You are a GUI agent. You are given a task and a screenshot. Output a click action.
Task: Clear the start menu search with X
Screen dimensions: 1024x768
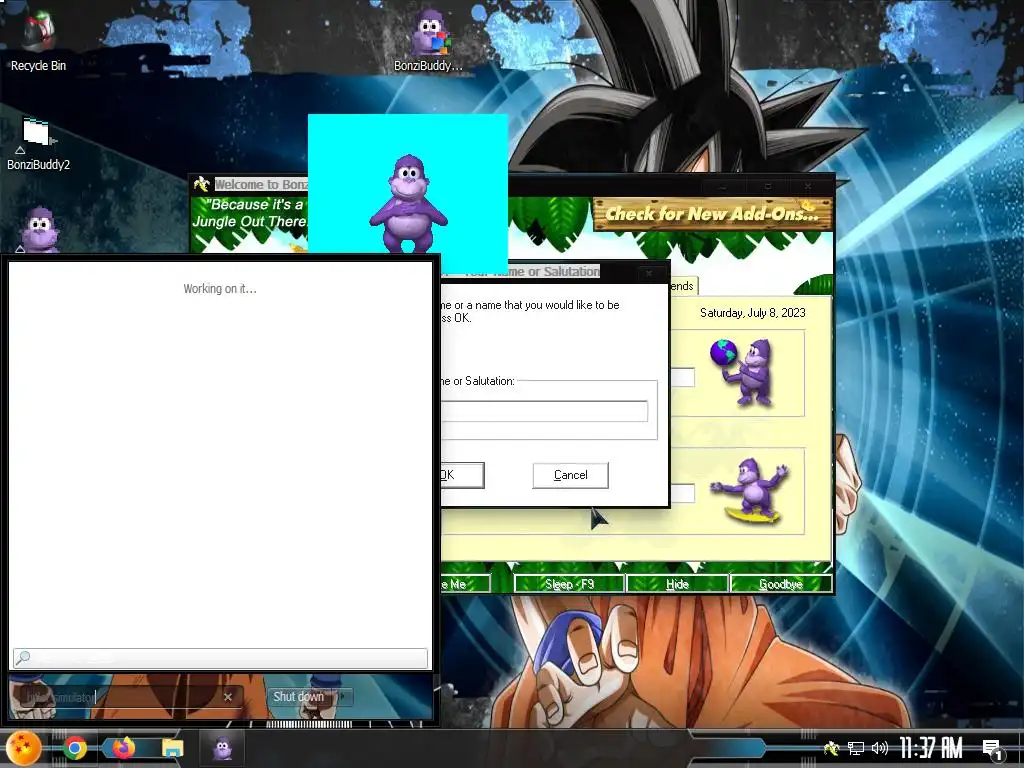(228, 697)
